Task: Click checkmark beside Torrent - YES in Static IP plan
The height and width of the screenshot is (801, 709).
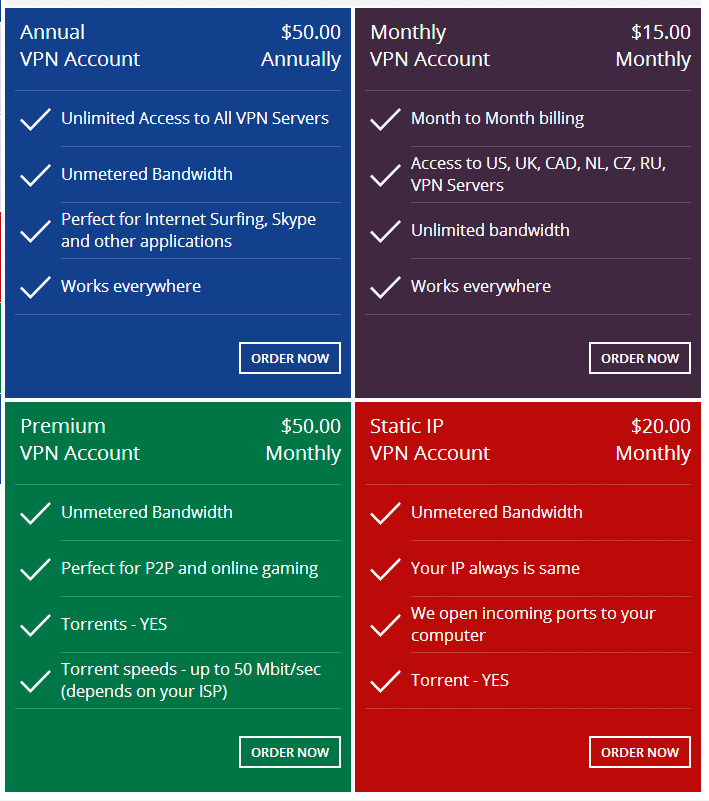Action: [385, 681]
